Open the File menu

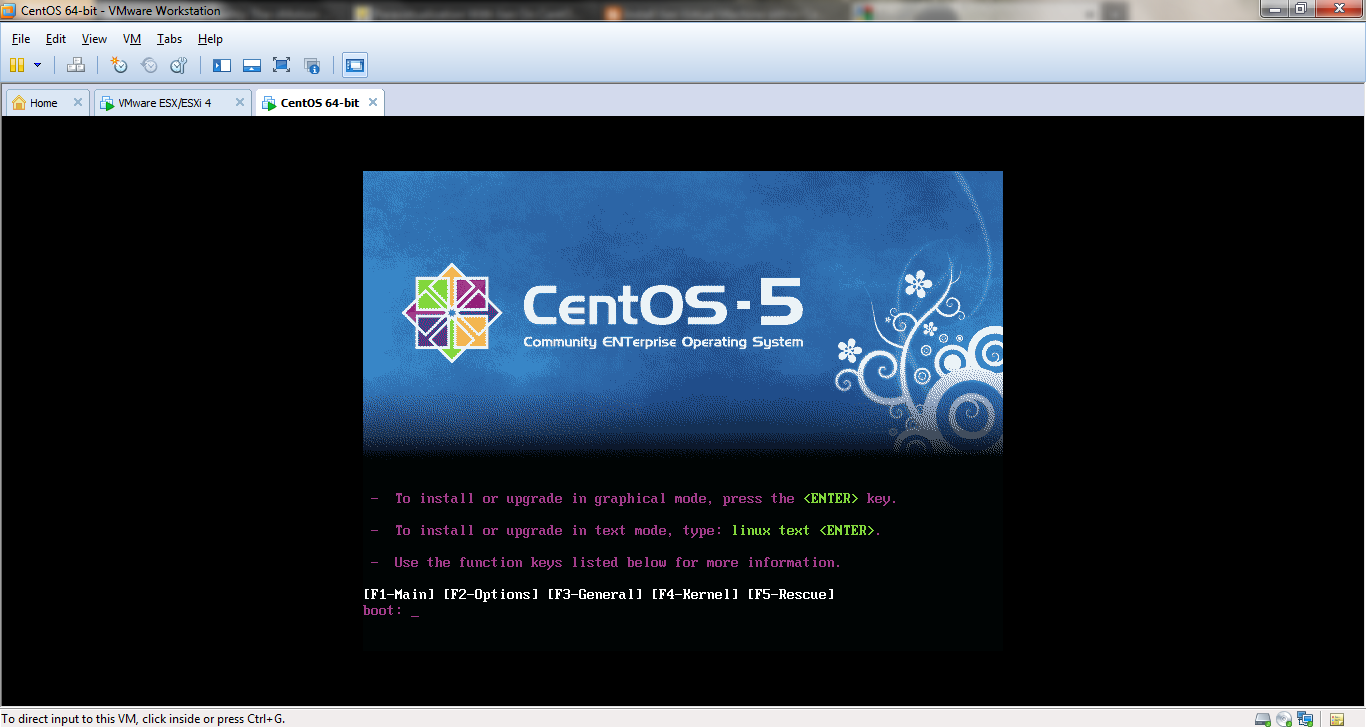click(x=21, y=39)
